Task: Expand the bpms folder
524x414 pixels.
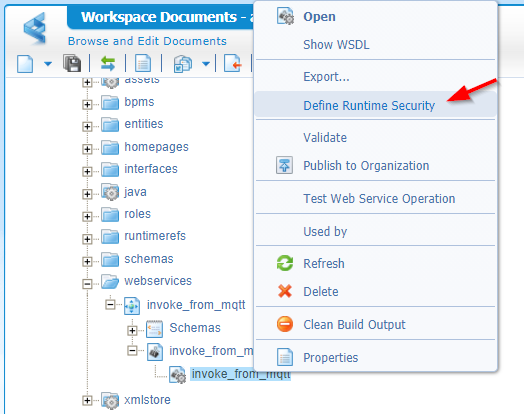Action: (x=87, y=104)
